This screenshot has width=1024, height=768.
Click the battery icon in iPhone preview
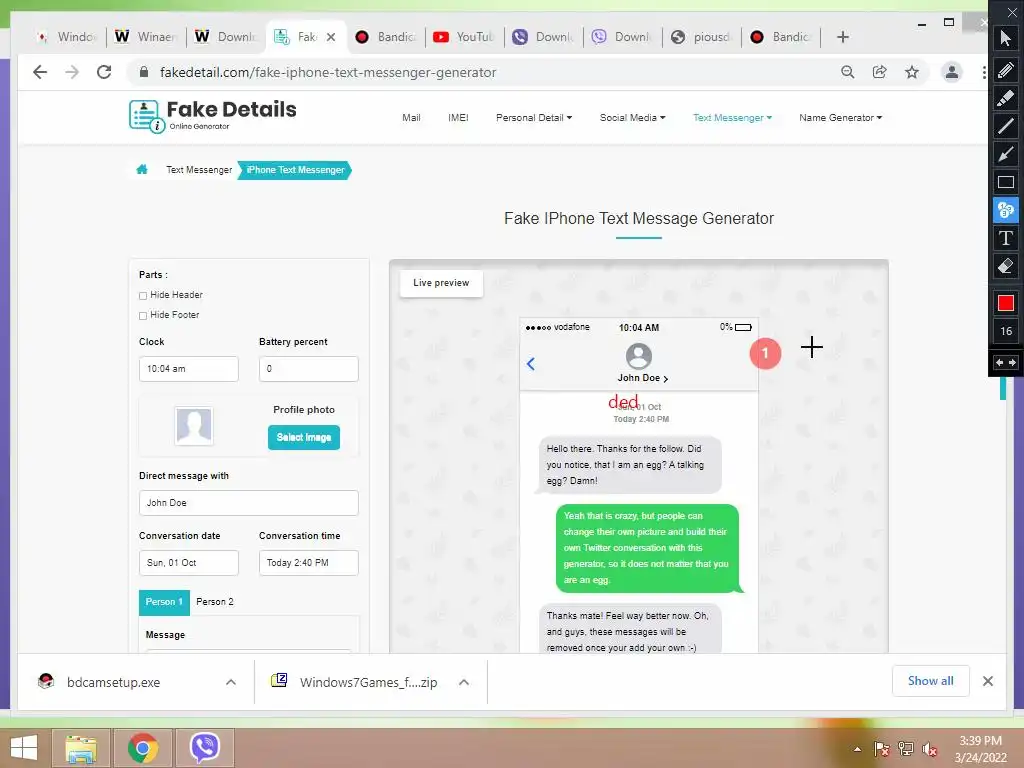(743, 327)
